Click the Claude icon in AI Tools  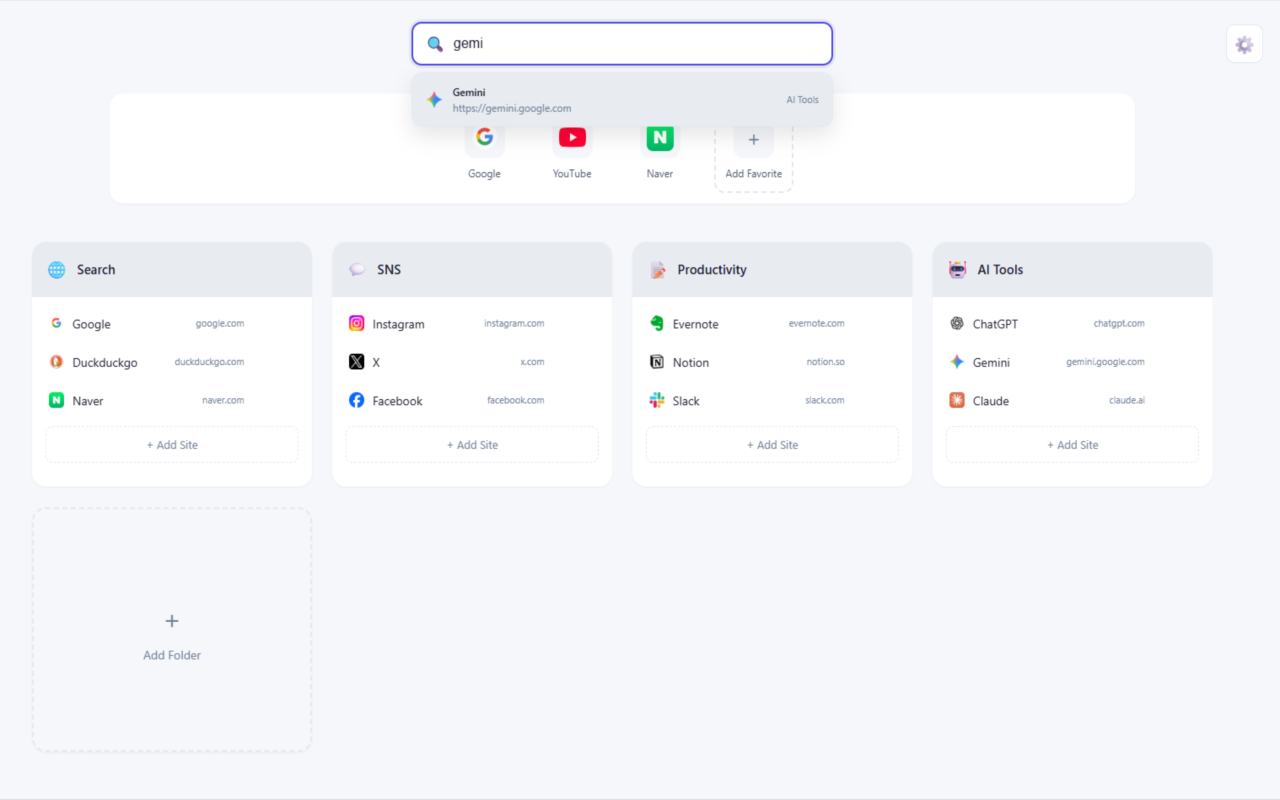(957, 400)
